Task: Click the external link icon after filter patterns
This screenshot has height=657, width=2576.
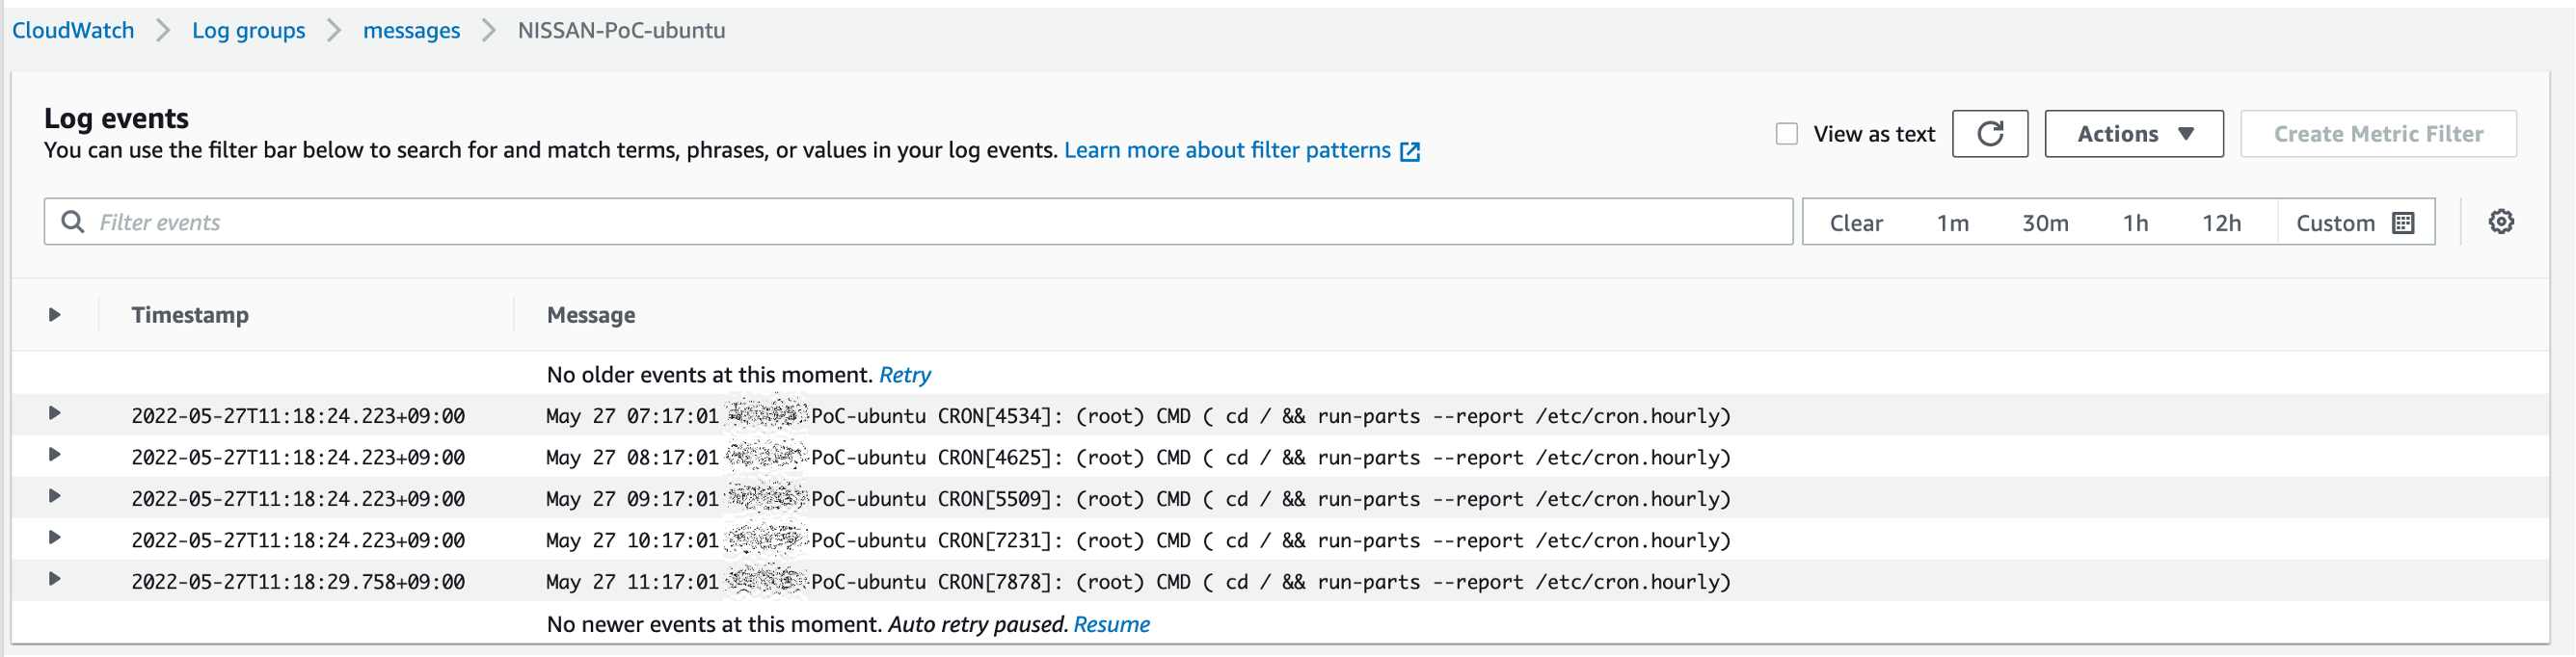Action: coord(1410,152)
